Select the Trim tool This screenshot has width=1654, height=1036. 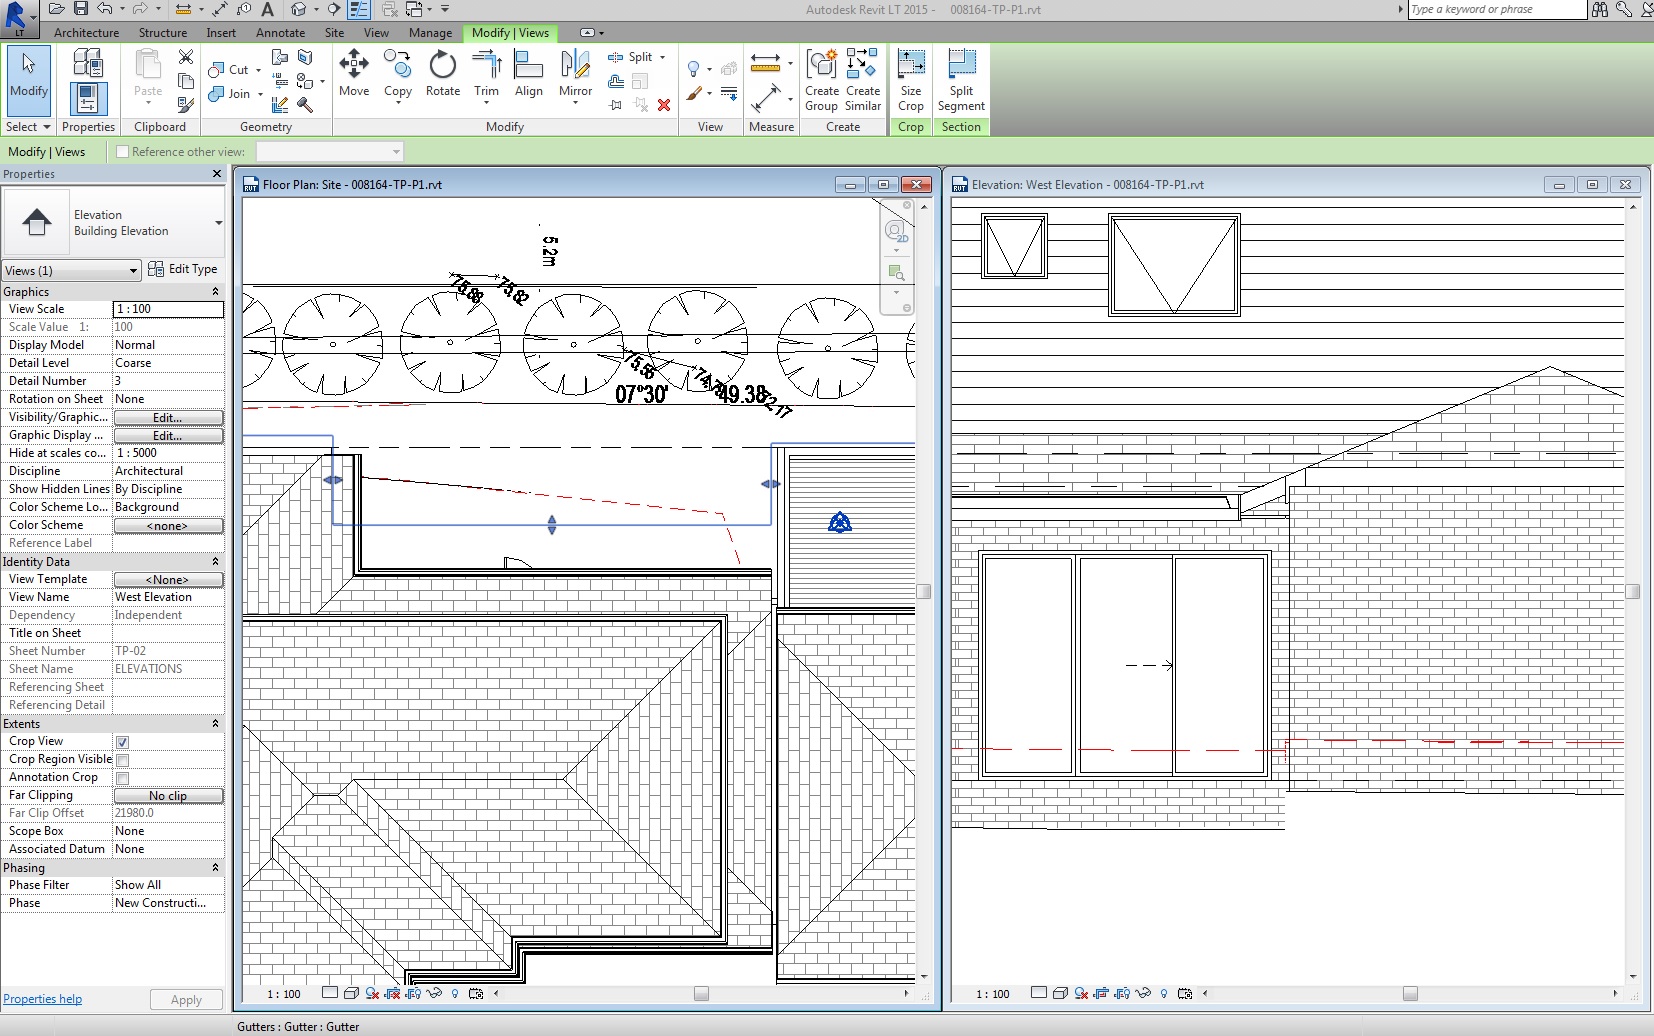tap(486, 75)
